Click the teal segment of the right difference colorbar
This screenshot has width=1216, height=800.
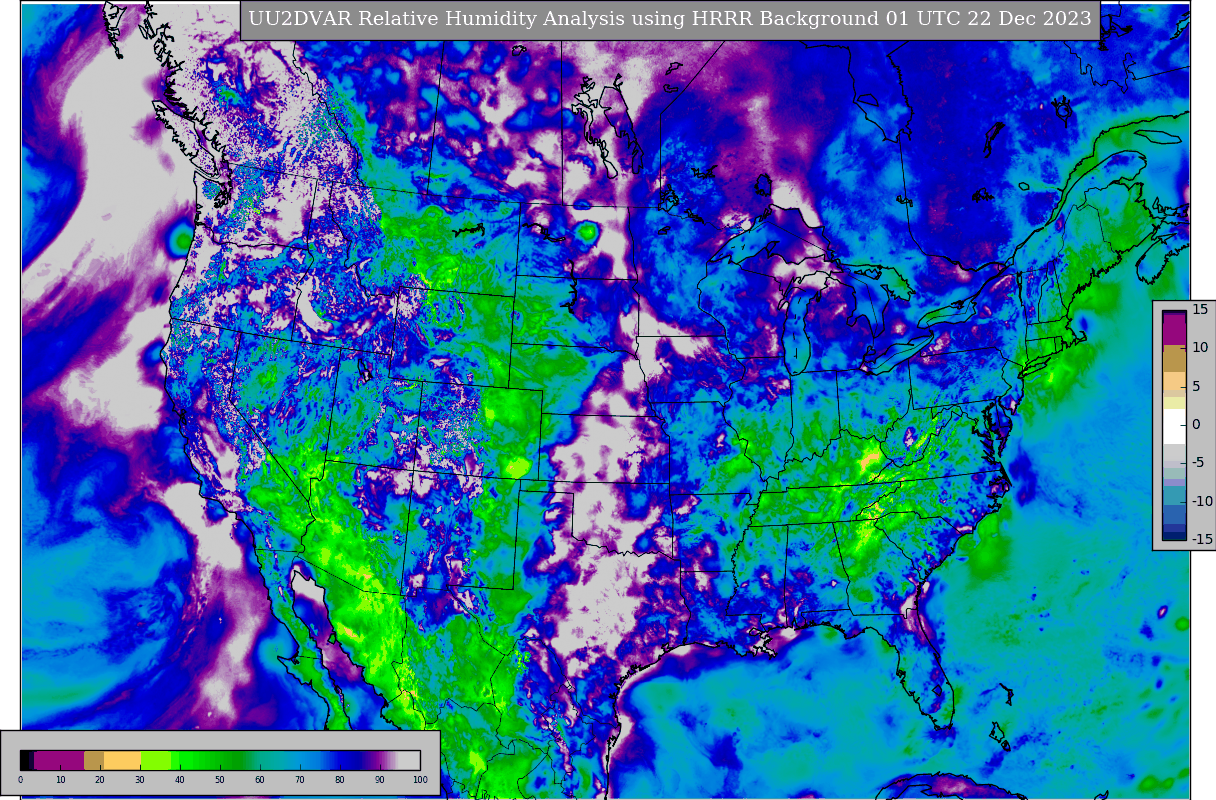1174,495
